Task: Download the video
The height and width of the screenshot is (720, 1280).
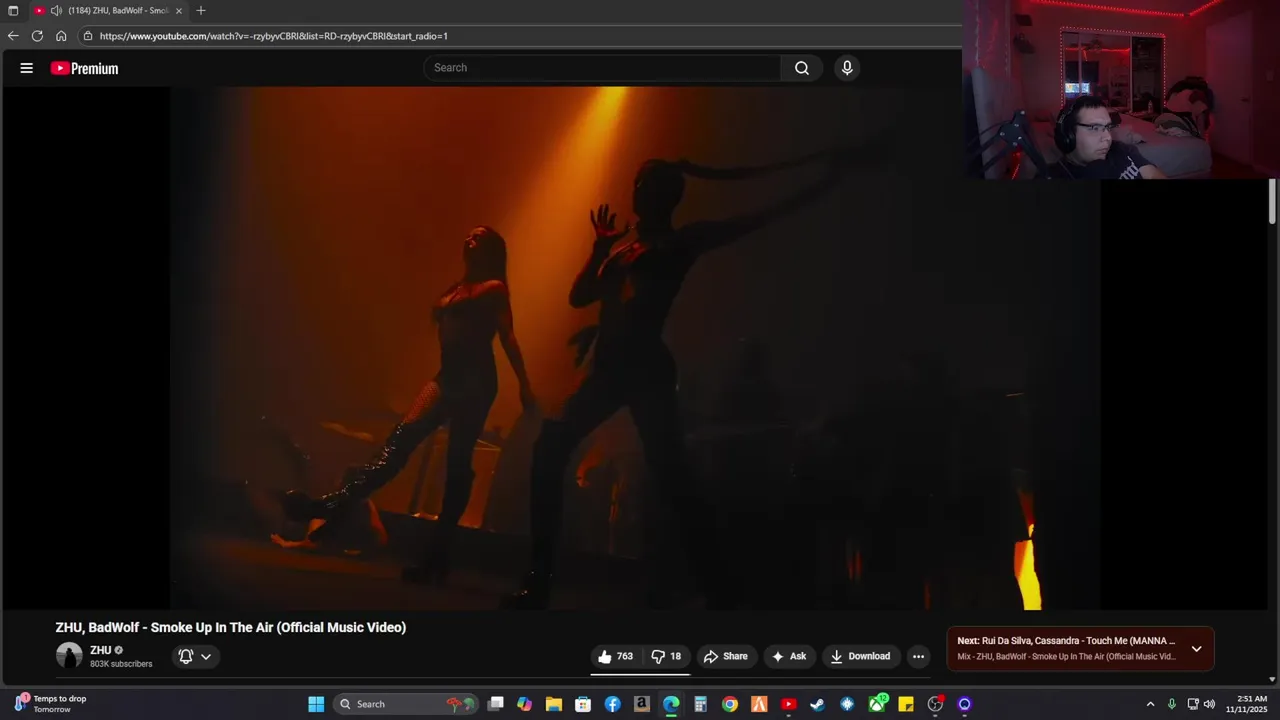Action: pos(861,656)
